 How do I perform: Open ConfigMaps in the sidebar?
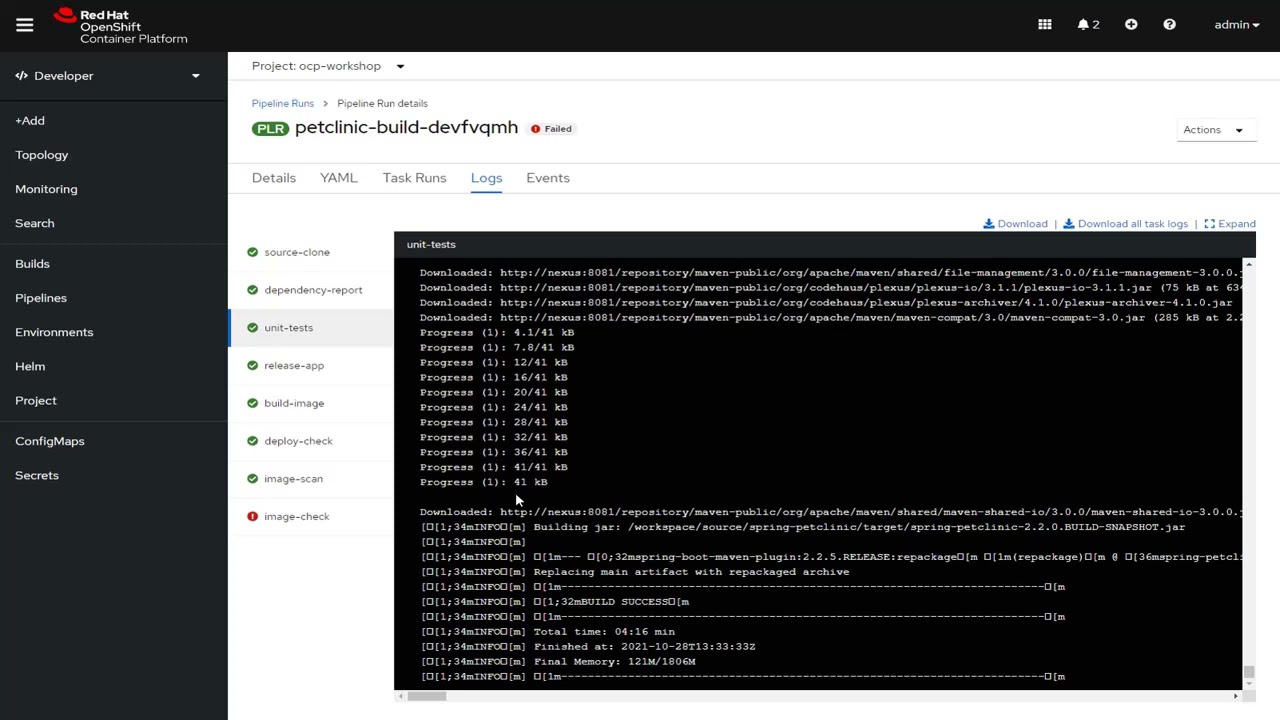point(50,441)
